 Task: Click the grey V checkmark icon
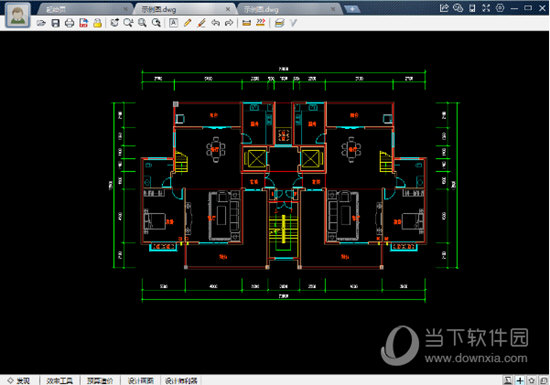(x=293, y=23)
